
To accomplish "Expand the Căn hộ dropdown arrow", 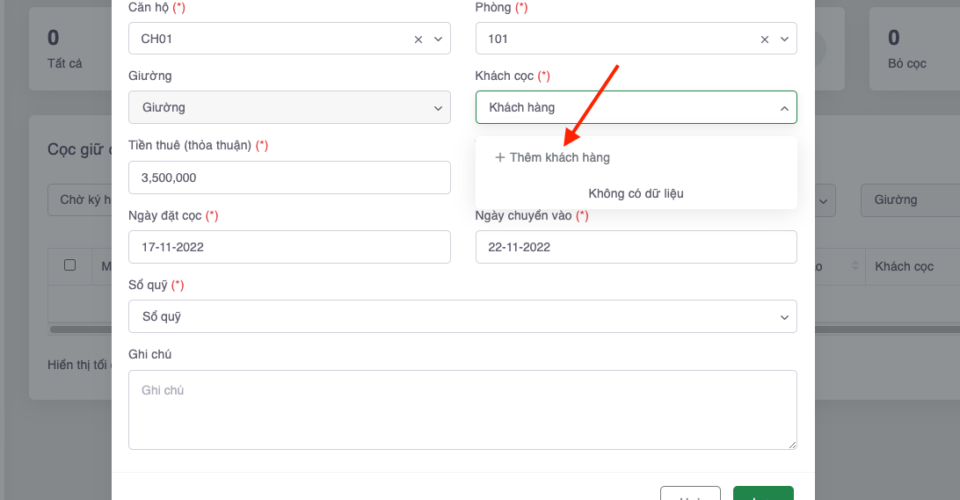I will pos(437,39).
